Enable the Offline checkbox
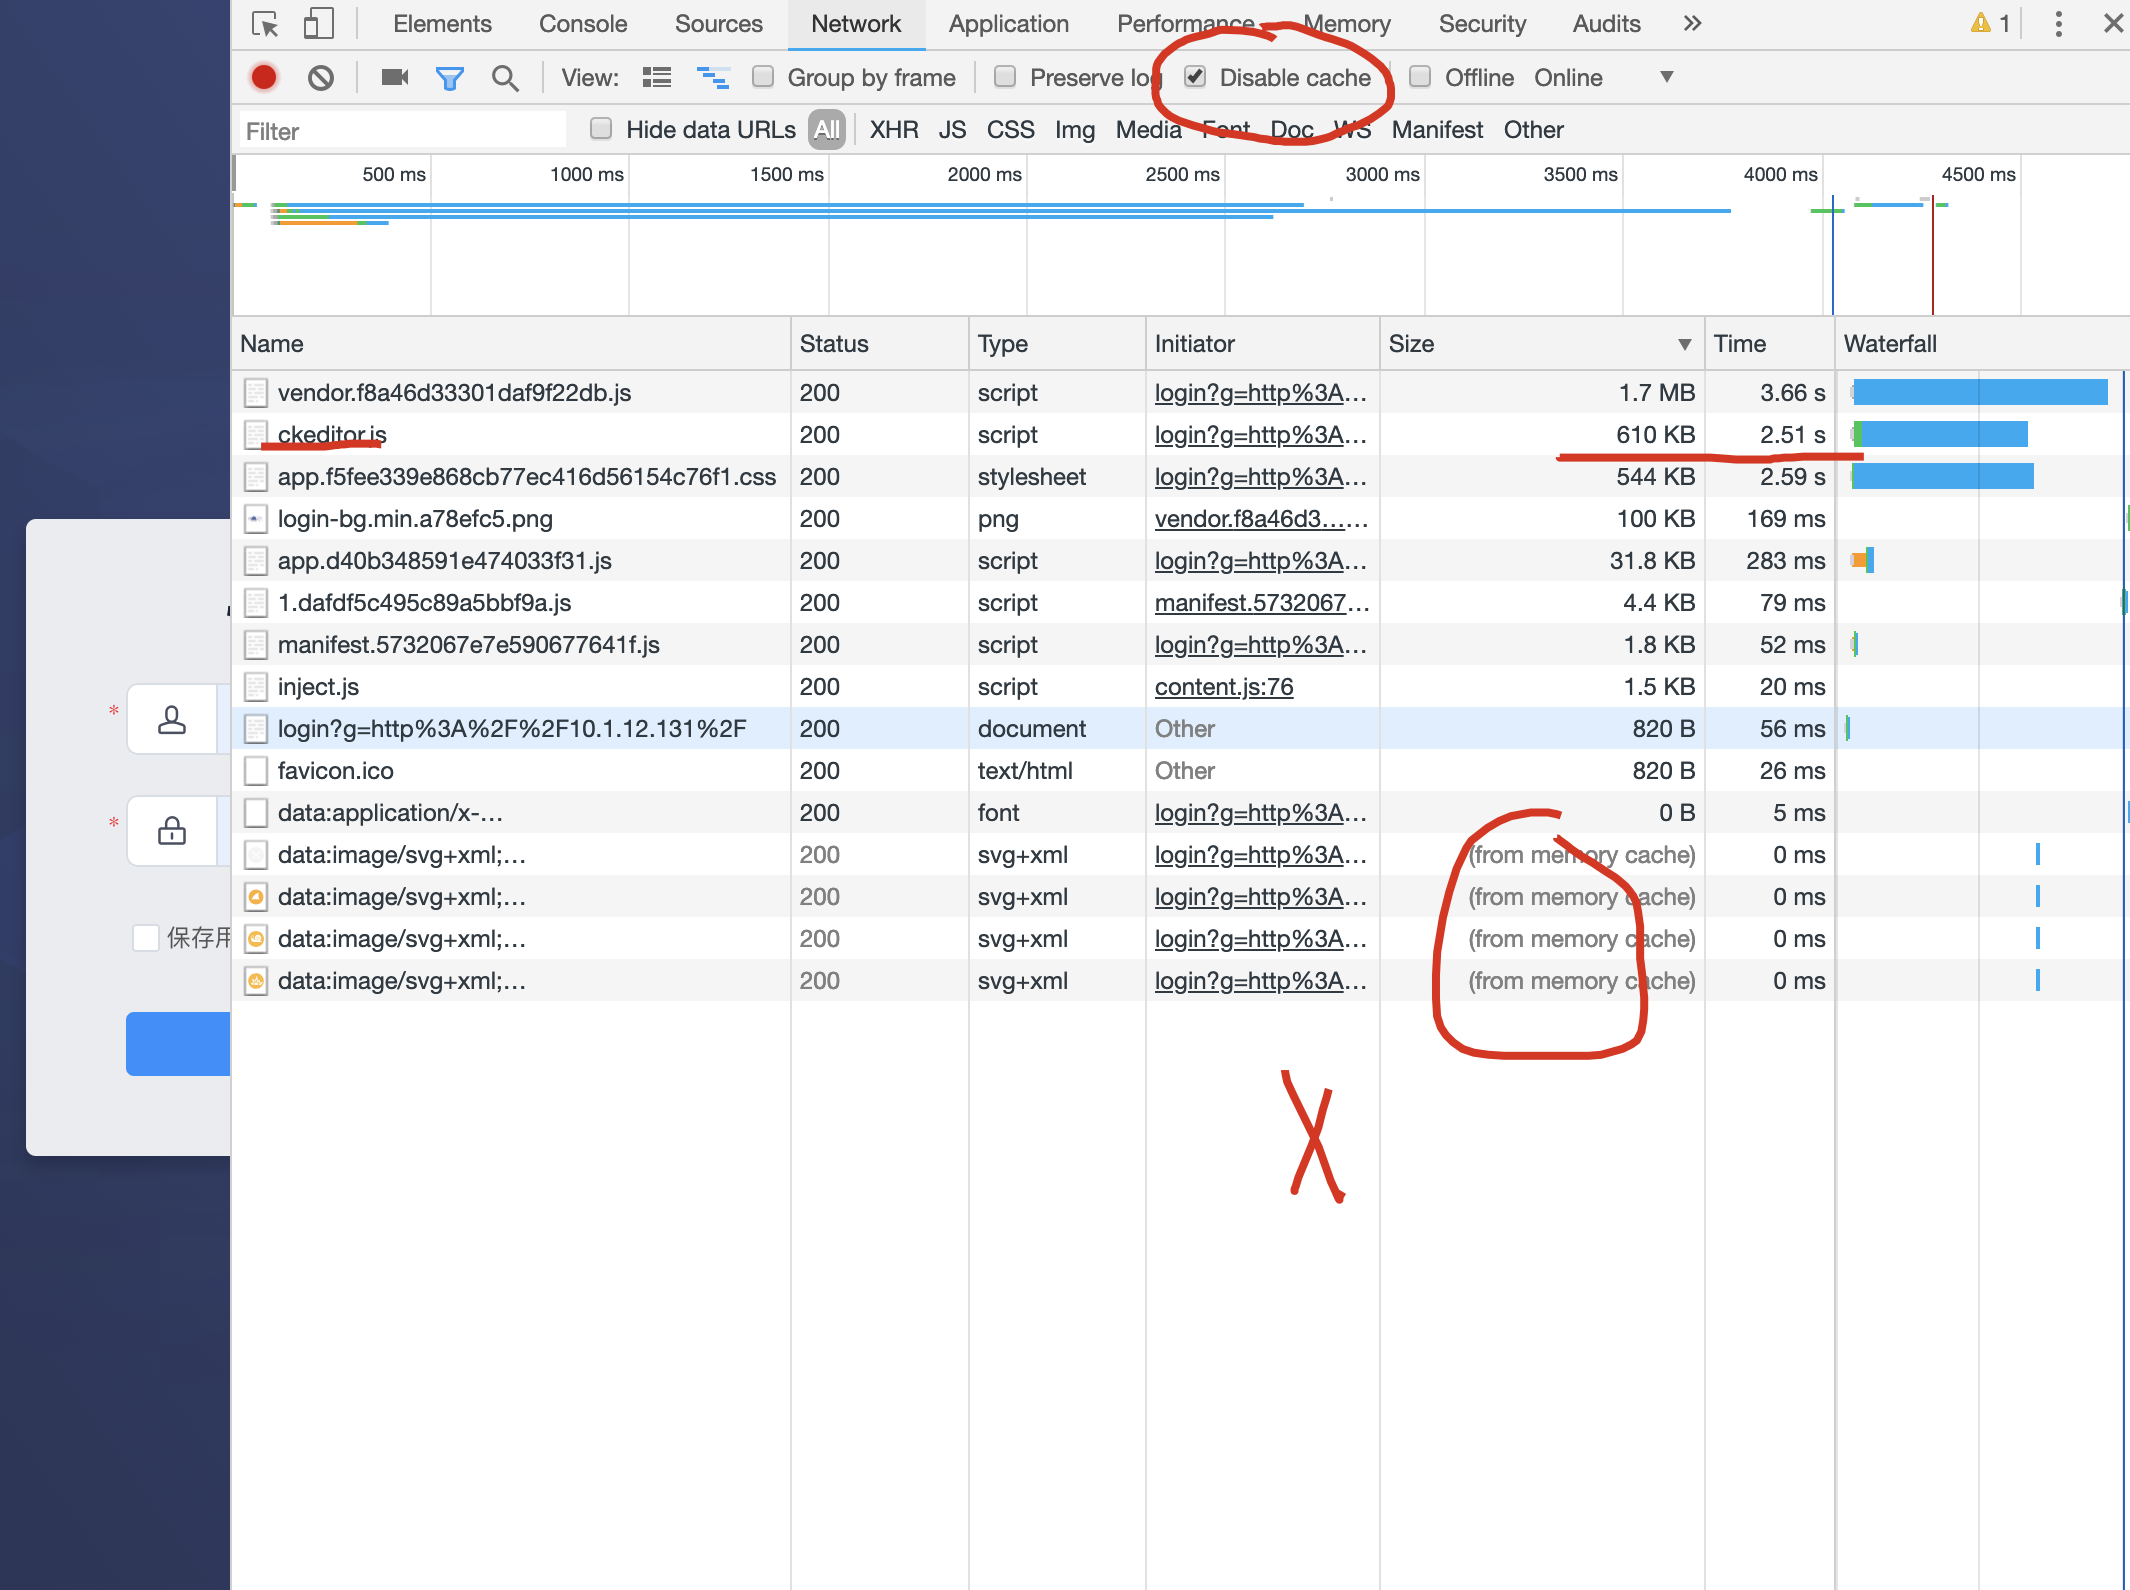2130x1590 pixels. 1420,77
